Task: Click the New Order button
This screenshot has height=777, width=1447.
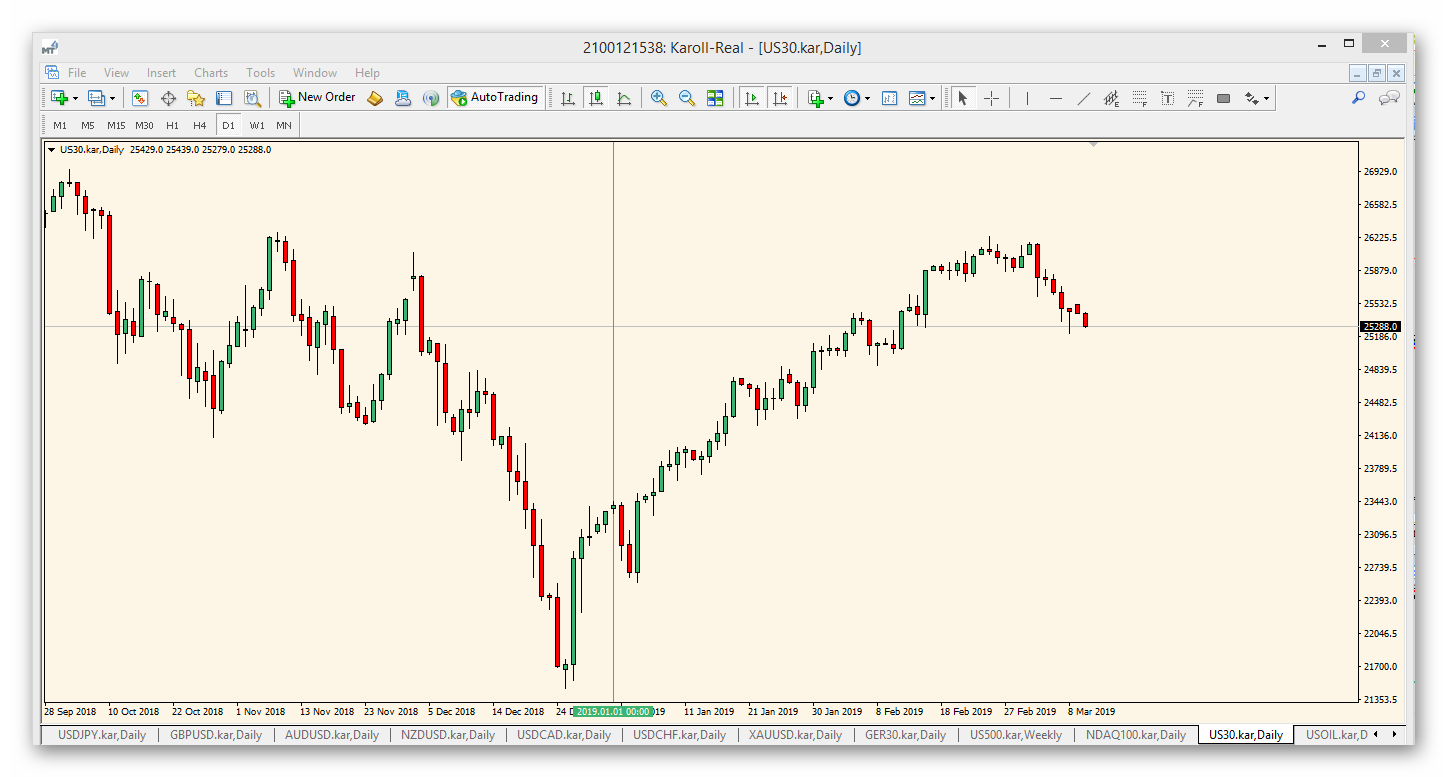Action: pyautogui.click(x=317, y=98)
